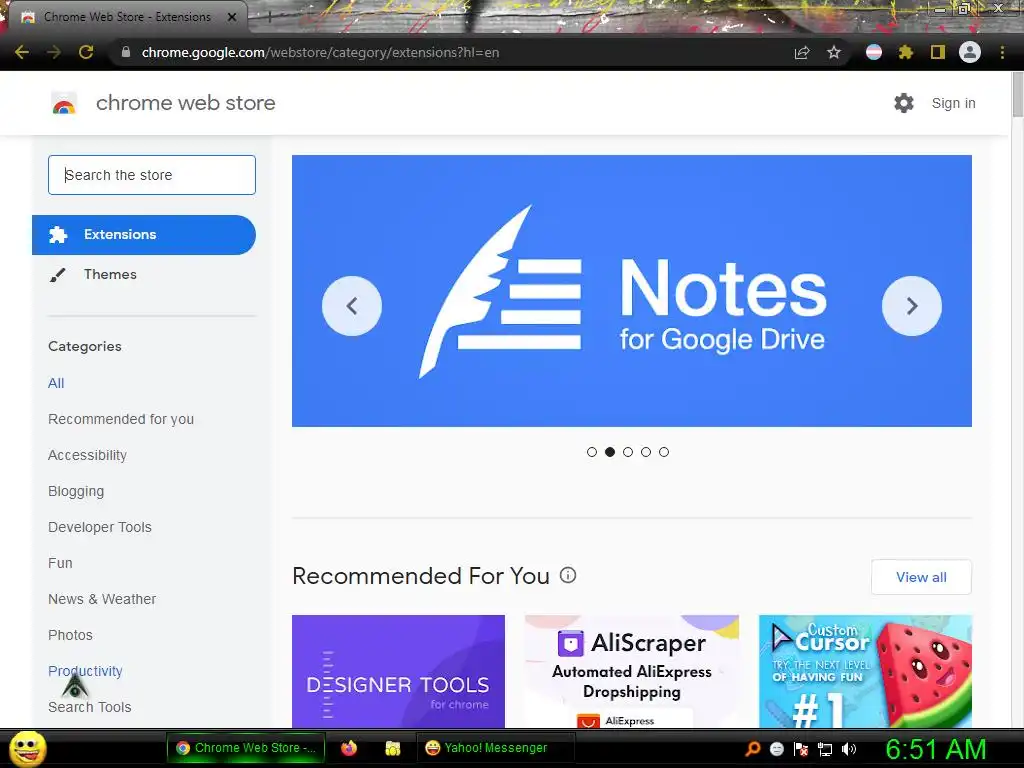Select the third carousel dot
1024x768 pixels.
pyautogui.click(x=628, y=452)
